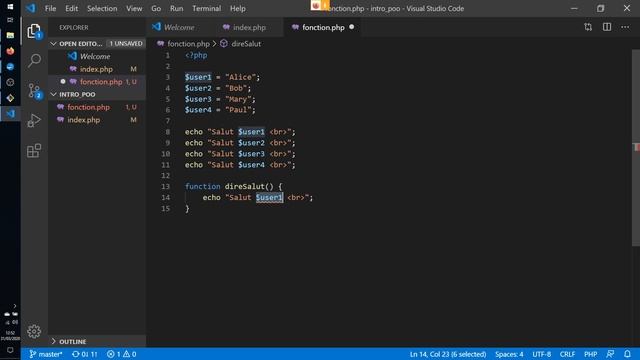
Task: Click the unsaved dot on fonction.php tab
Action: [x=351, y=27]
